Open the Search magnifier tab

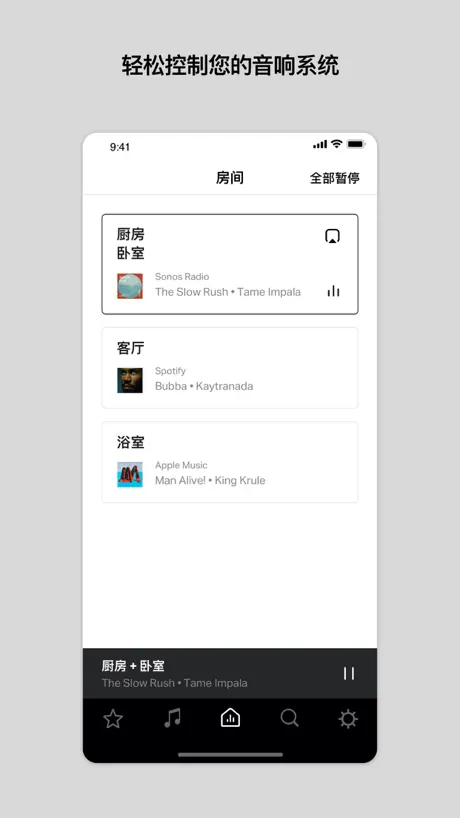(x=289, y=718)
